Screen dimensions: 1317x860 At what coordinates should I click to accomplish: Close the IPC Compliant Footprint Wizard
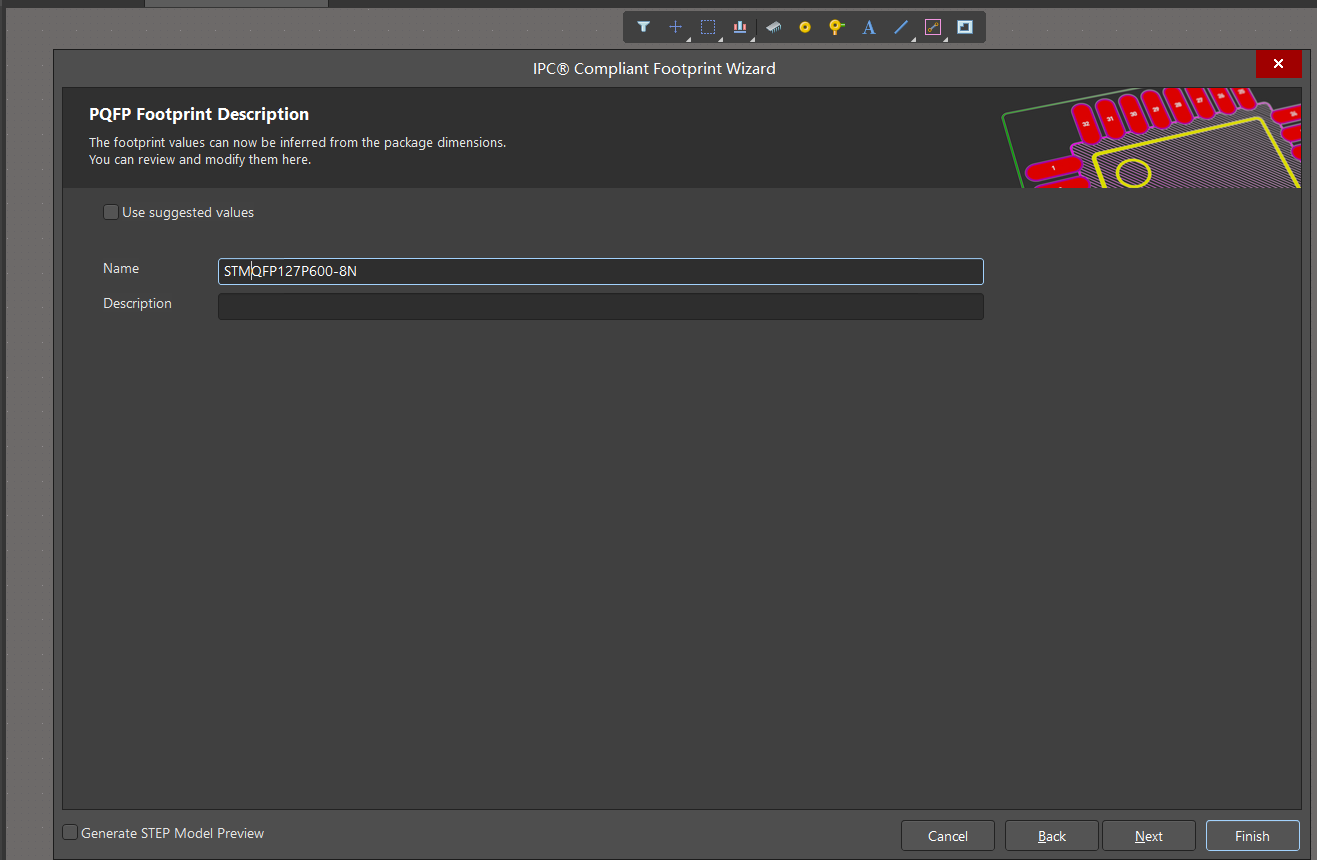[1278, 64]
